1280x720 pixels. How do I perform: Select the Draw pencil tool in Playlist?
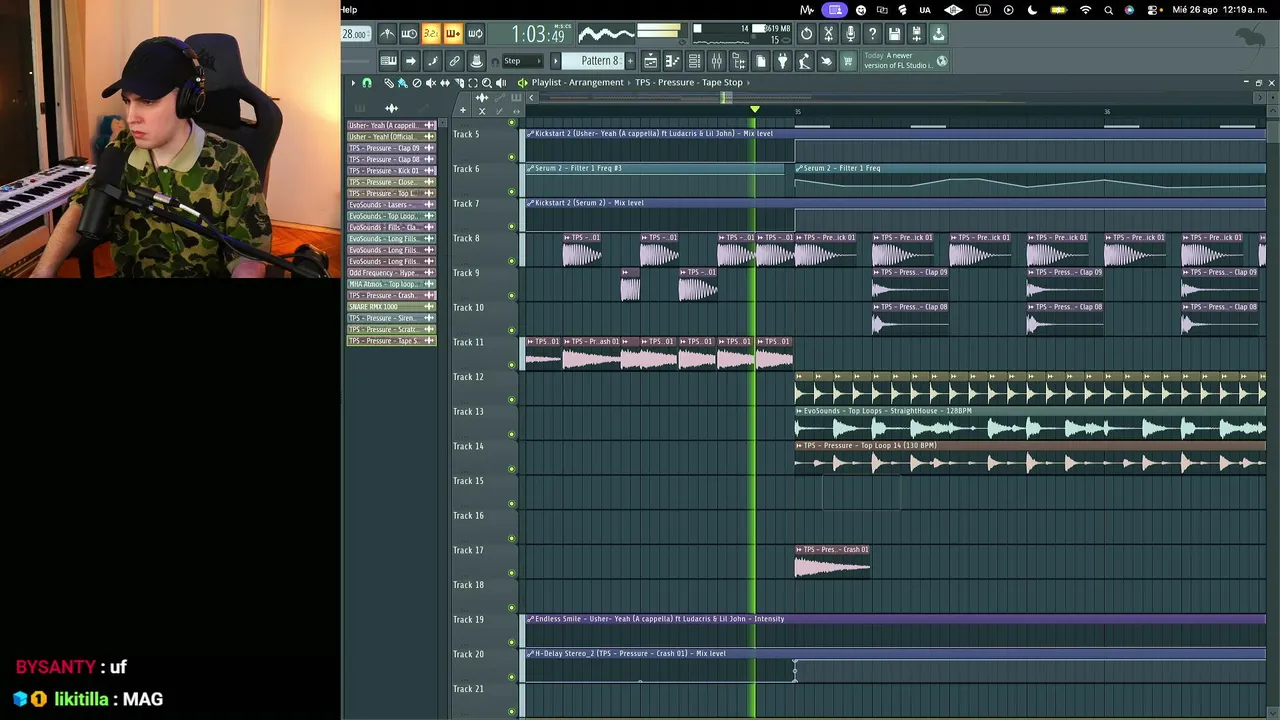(389, 83)
